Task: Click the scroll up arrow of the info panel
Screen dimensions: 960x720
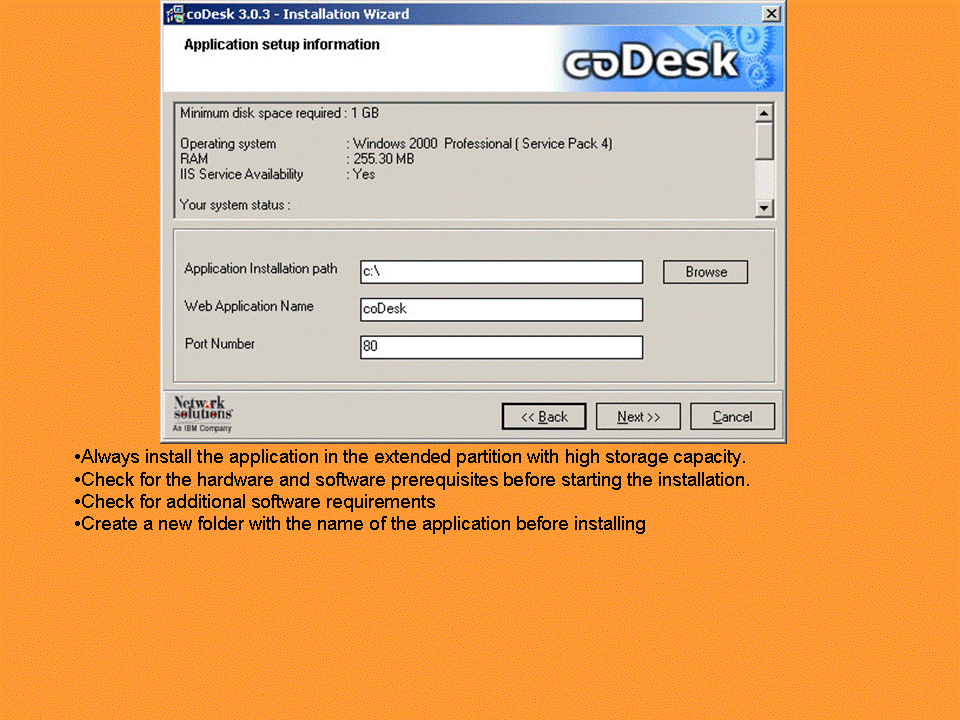Action: click(765, 112)
